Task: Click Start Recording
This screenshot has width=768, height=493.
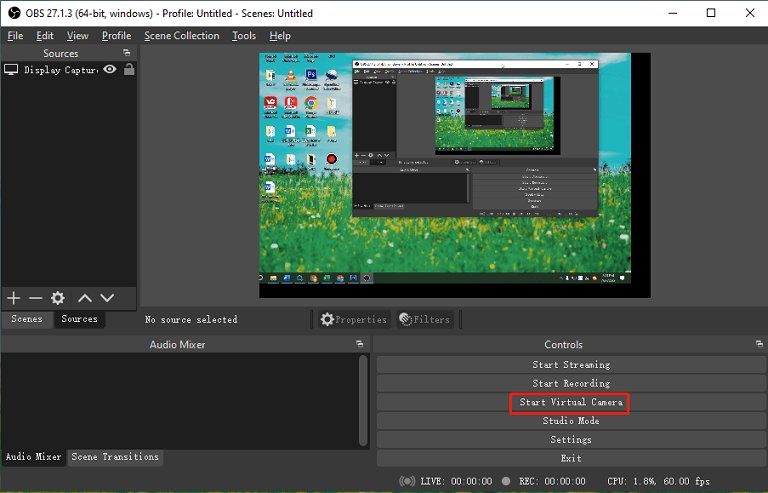Action: [x=571, y=383]
